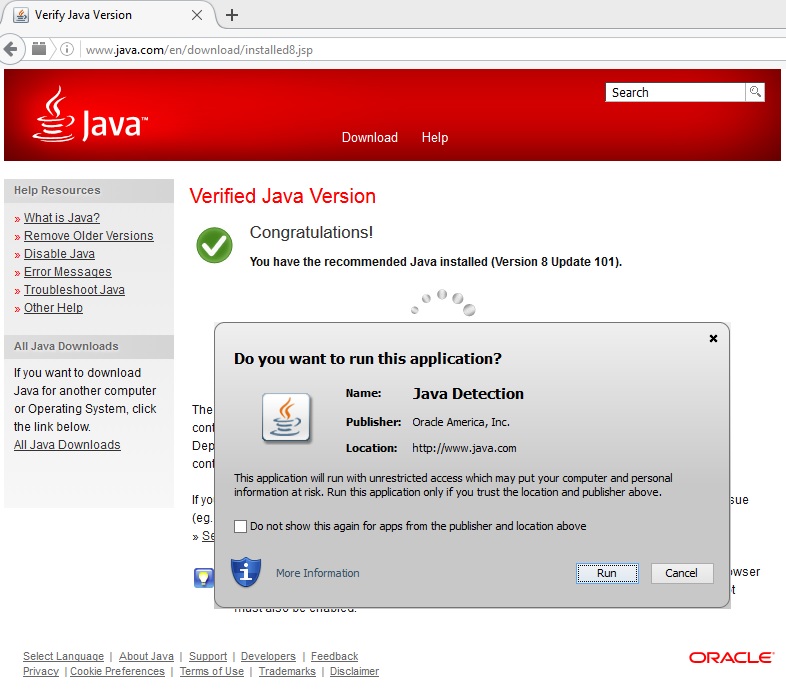Open the Help menu item
Viewport: 786px width, 693px height.
pyautogui.click(x=435, y=137)
